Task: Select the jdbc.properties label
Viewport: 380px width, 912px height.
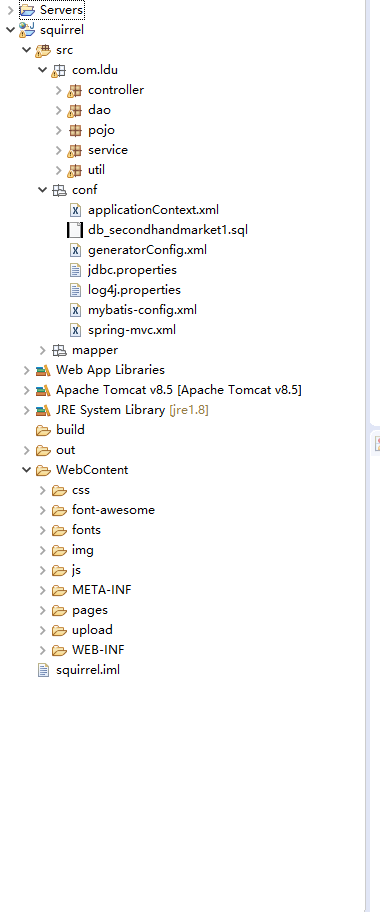Action: click(x=133, y=270)
